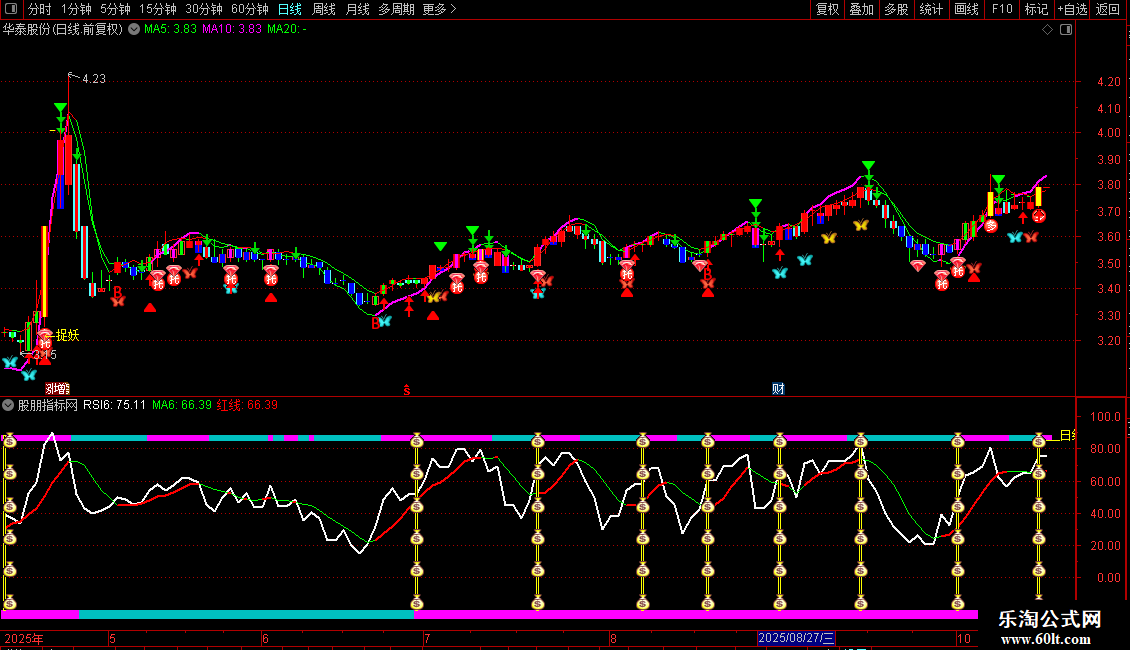Click the 4.23 high price label

tap(94, 79)
